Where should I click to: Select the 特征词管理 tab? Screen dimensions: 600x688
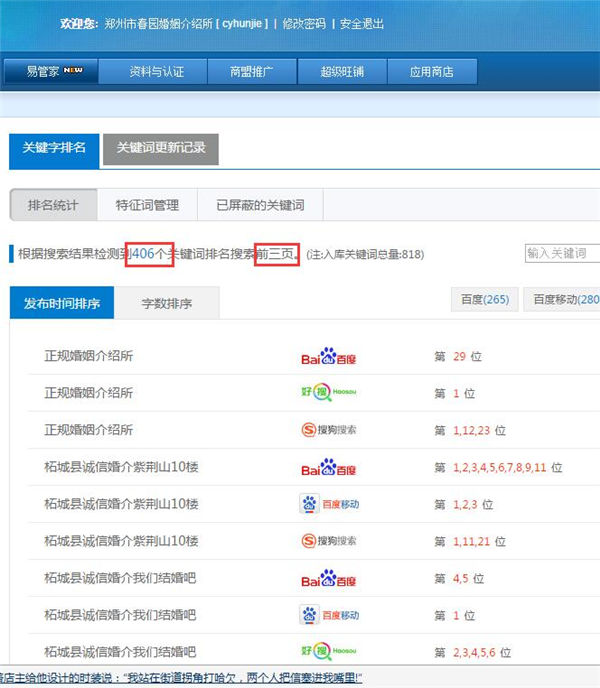pos(147,205)
